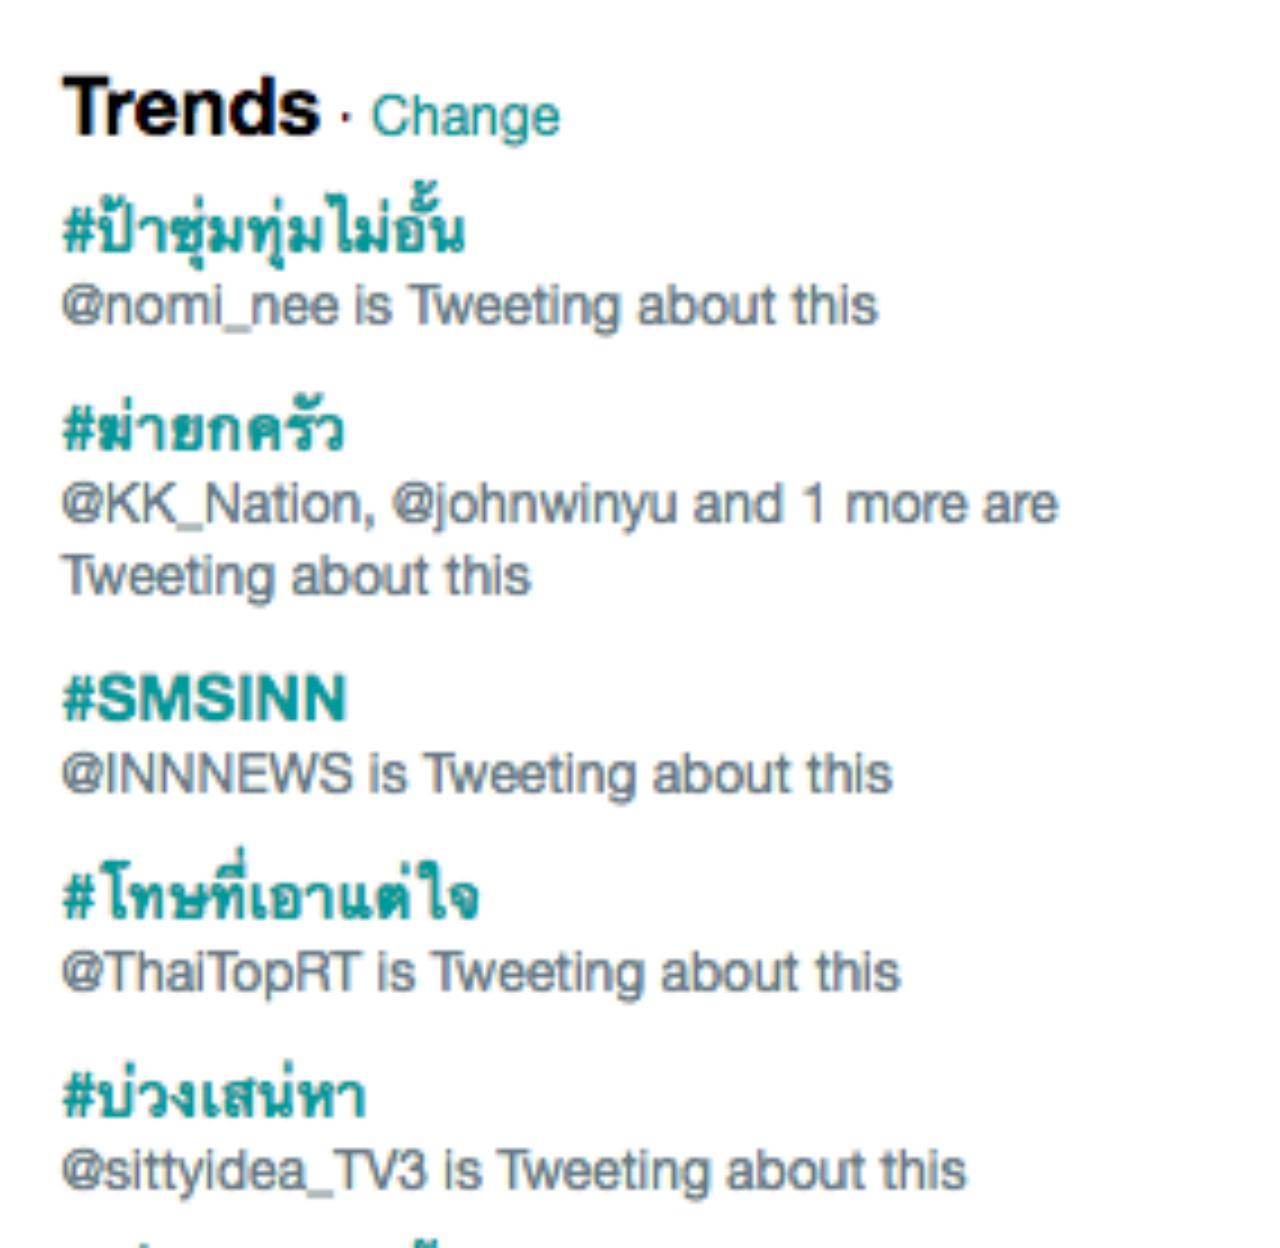Click the Trends heading
Viewport: 1280px width, 1248px height.
[190, 108]
